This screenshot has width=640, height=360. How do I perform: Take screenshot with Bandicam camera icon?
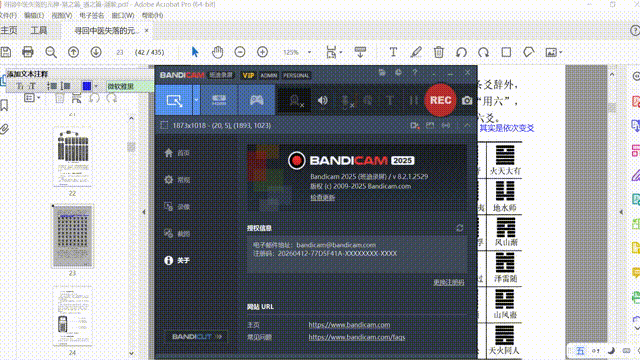467,100
